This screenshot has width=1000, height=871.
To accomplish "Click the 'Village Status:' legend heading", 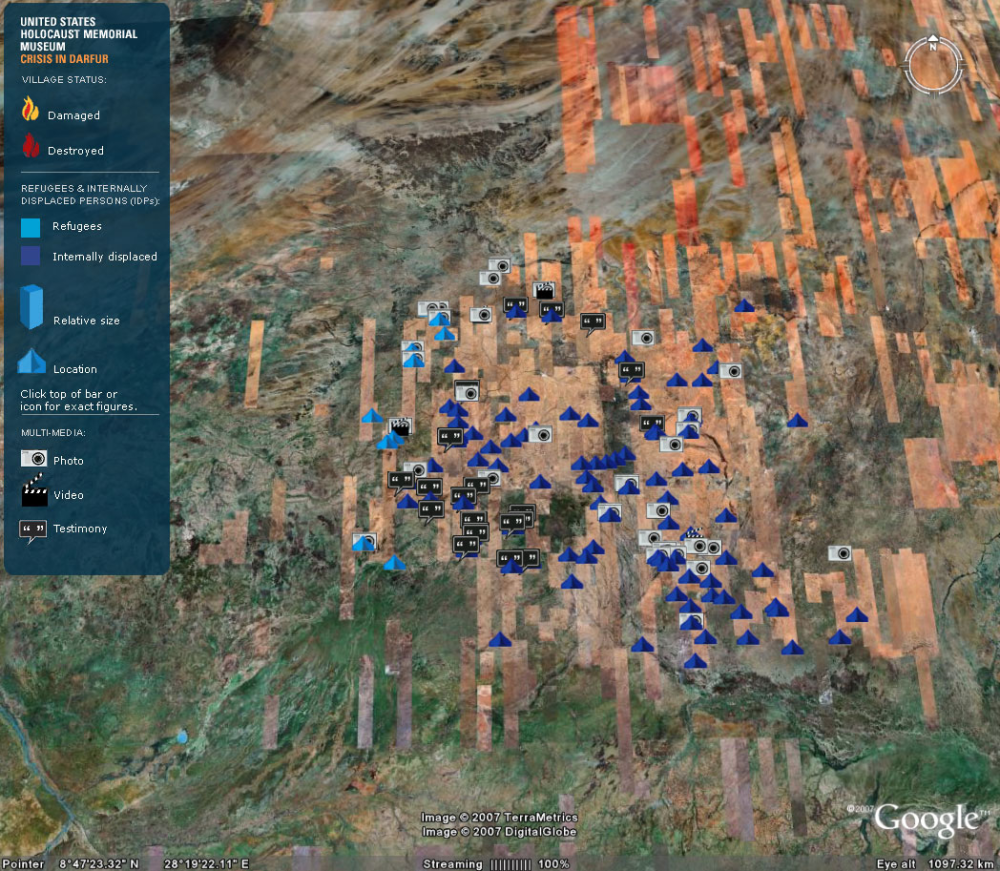I will (x=64, y=80).
